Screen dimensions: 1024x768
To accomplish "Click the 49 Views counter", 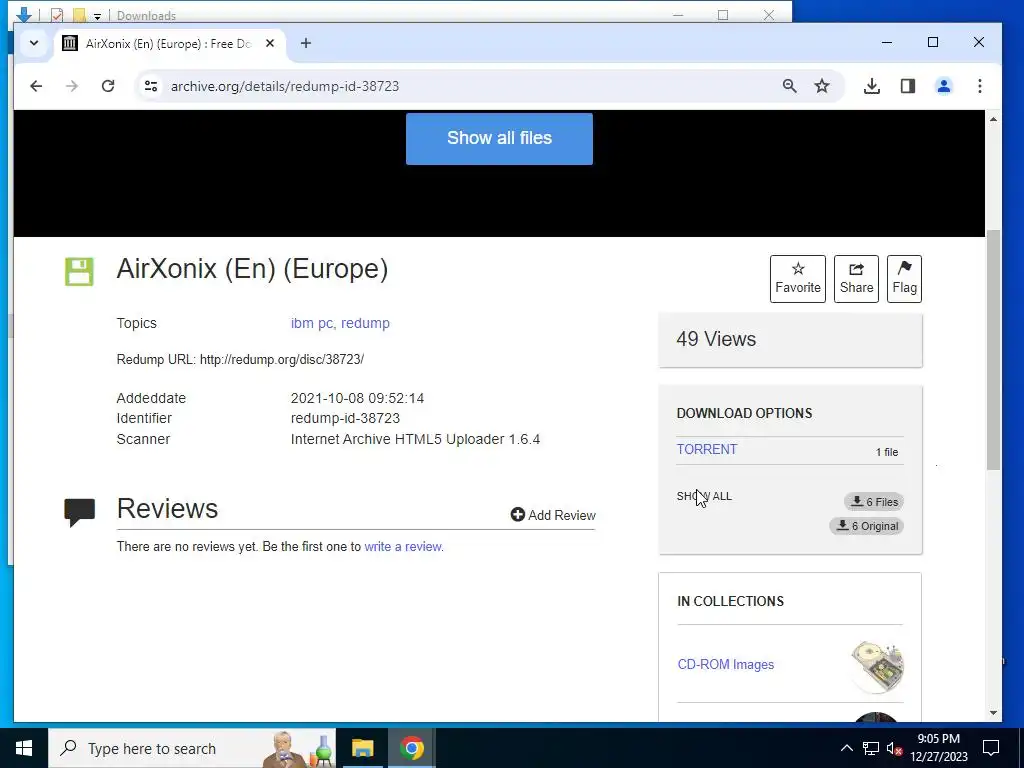I will (x=716, y=339).
